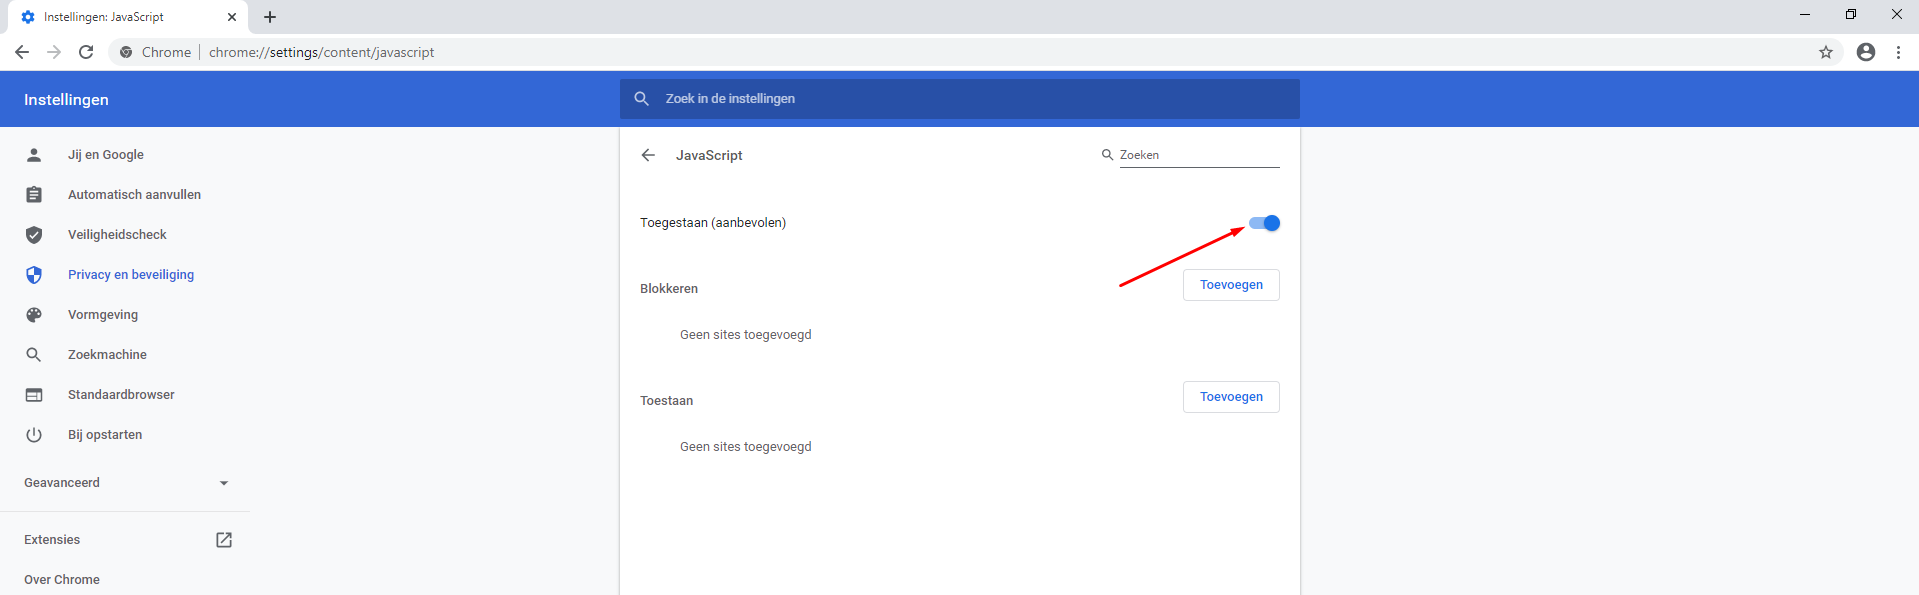This screenshot has width=1919, height=595.
Task: Reload the page with the refresh icon
Action: (x=86, y=52)
